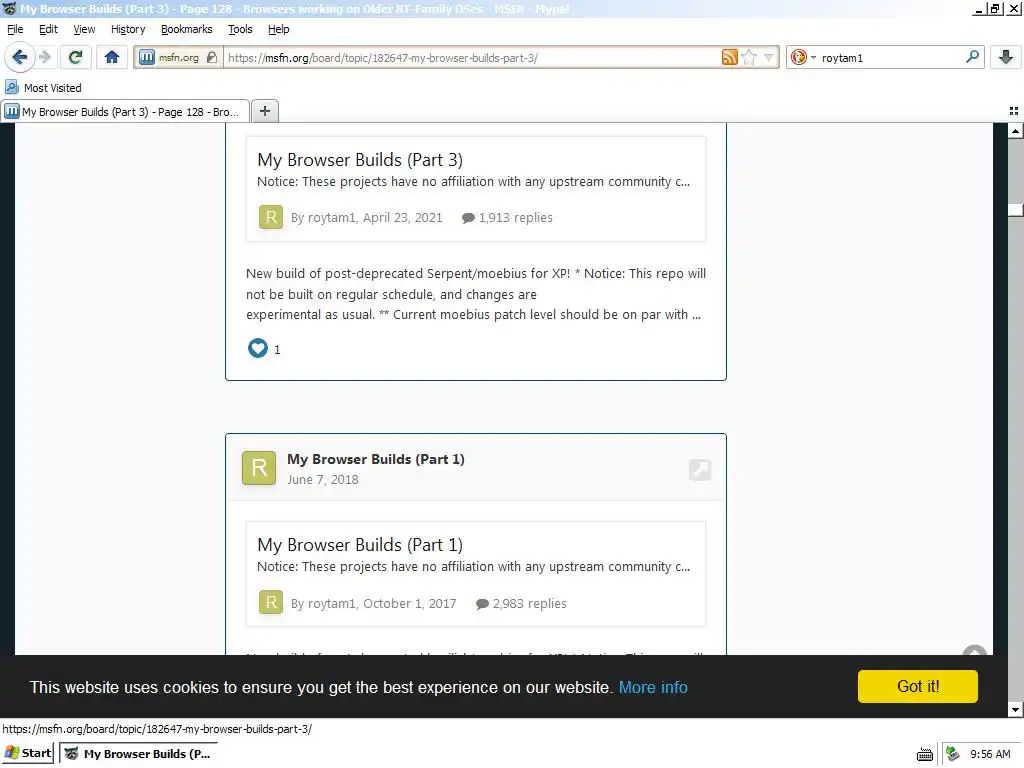Open the Home page icon
The image size is (1024, 768).
(x=112, y=57)
